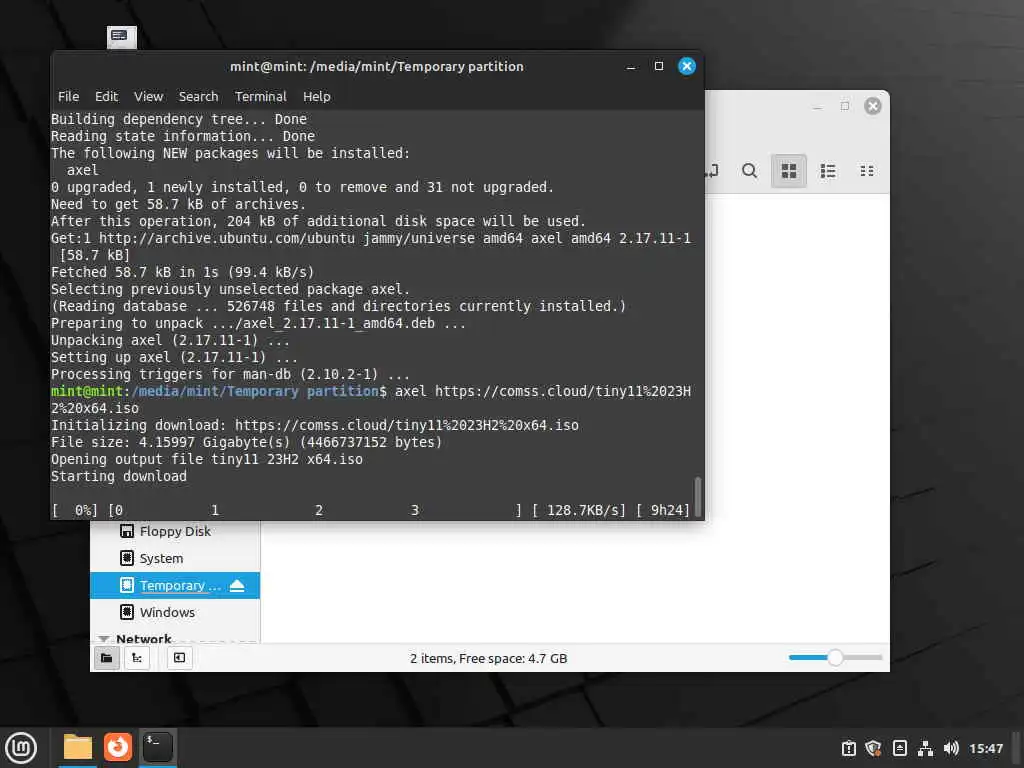Click the terminal scrollbar
Screen dimensions: 1024x768
pos(697,496)
